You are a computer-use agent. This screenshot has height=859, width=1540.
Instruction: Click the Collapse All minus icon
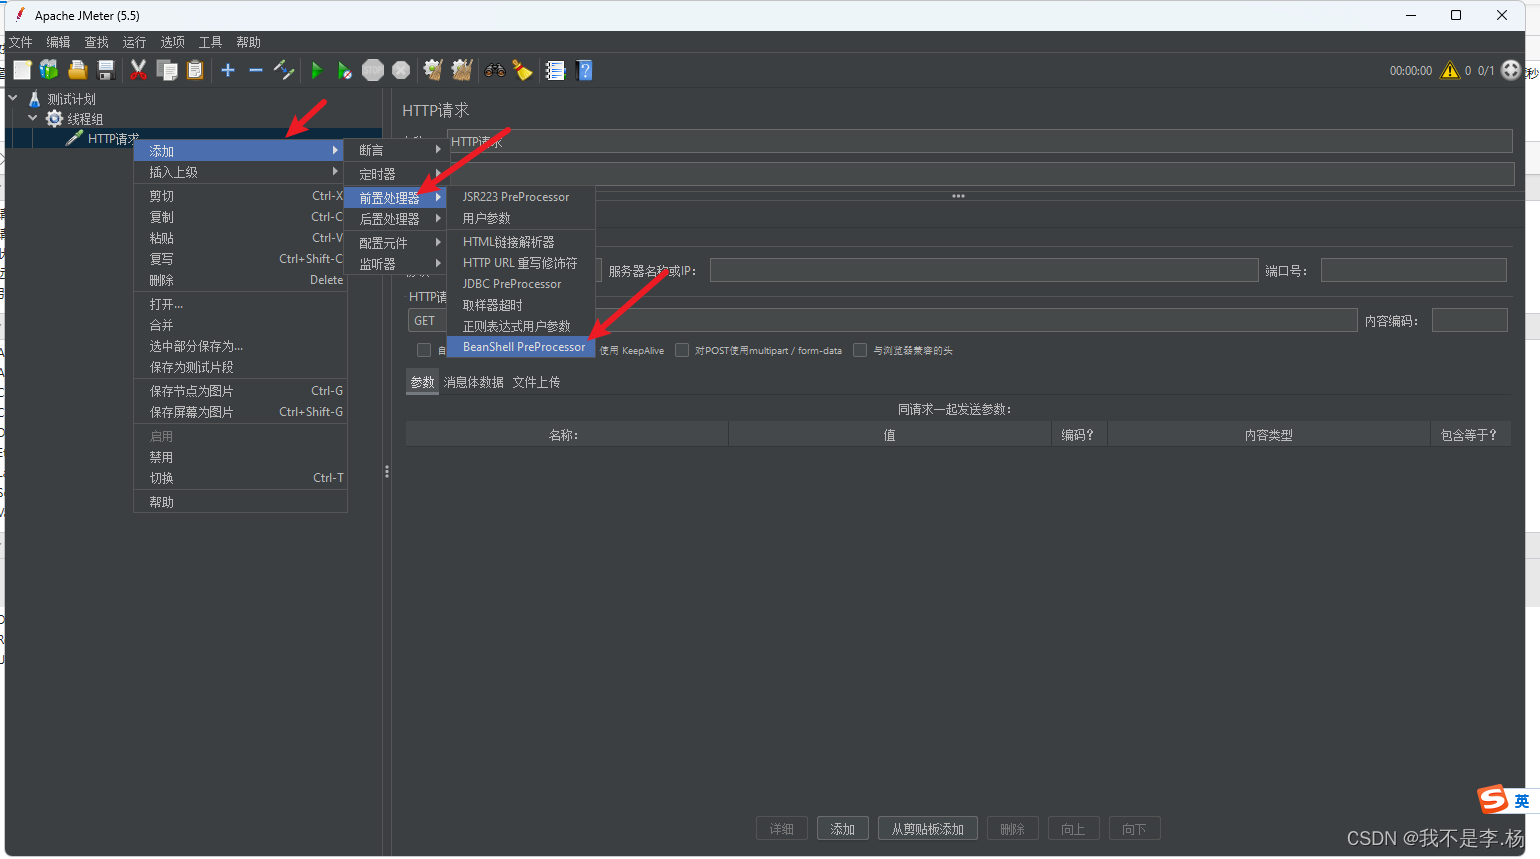[x=256, y=70]
